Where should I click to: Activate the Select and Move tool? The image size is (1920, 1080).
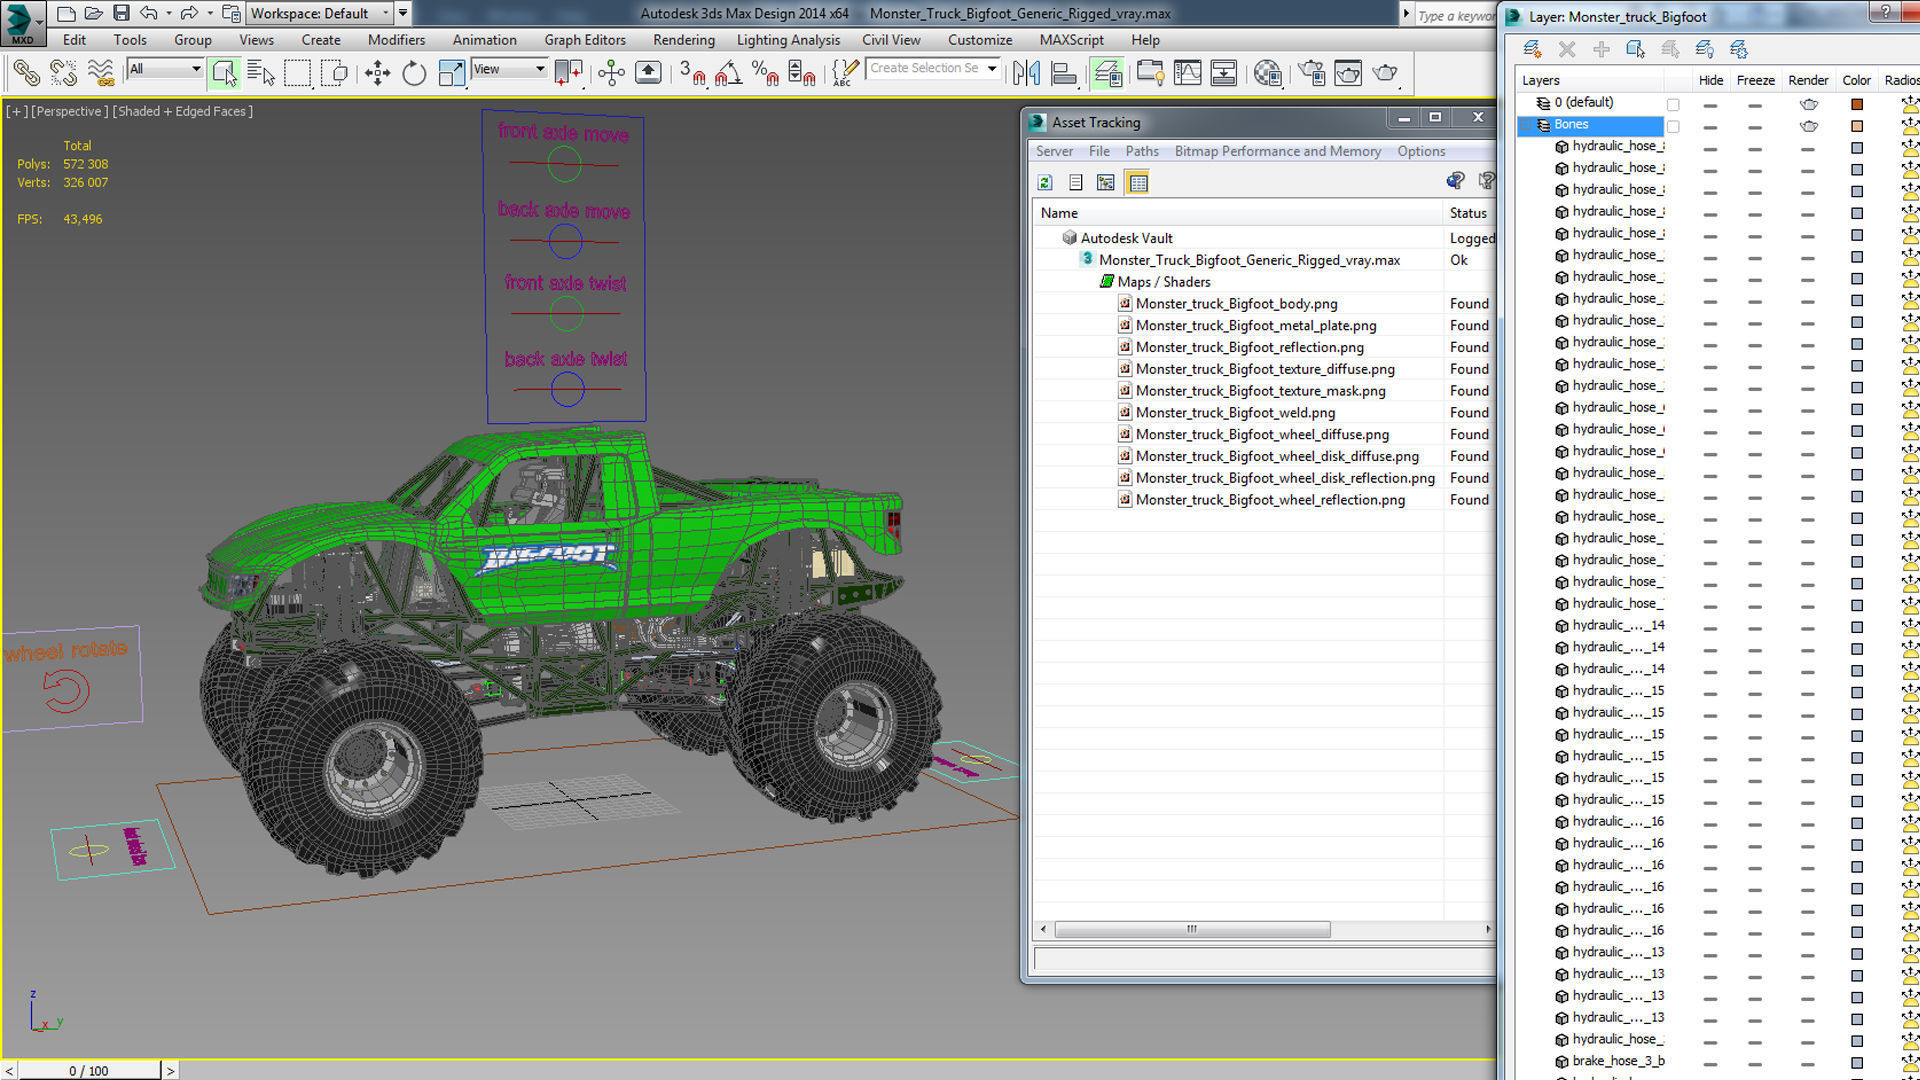click(x=377, y=72)
